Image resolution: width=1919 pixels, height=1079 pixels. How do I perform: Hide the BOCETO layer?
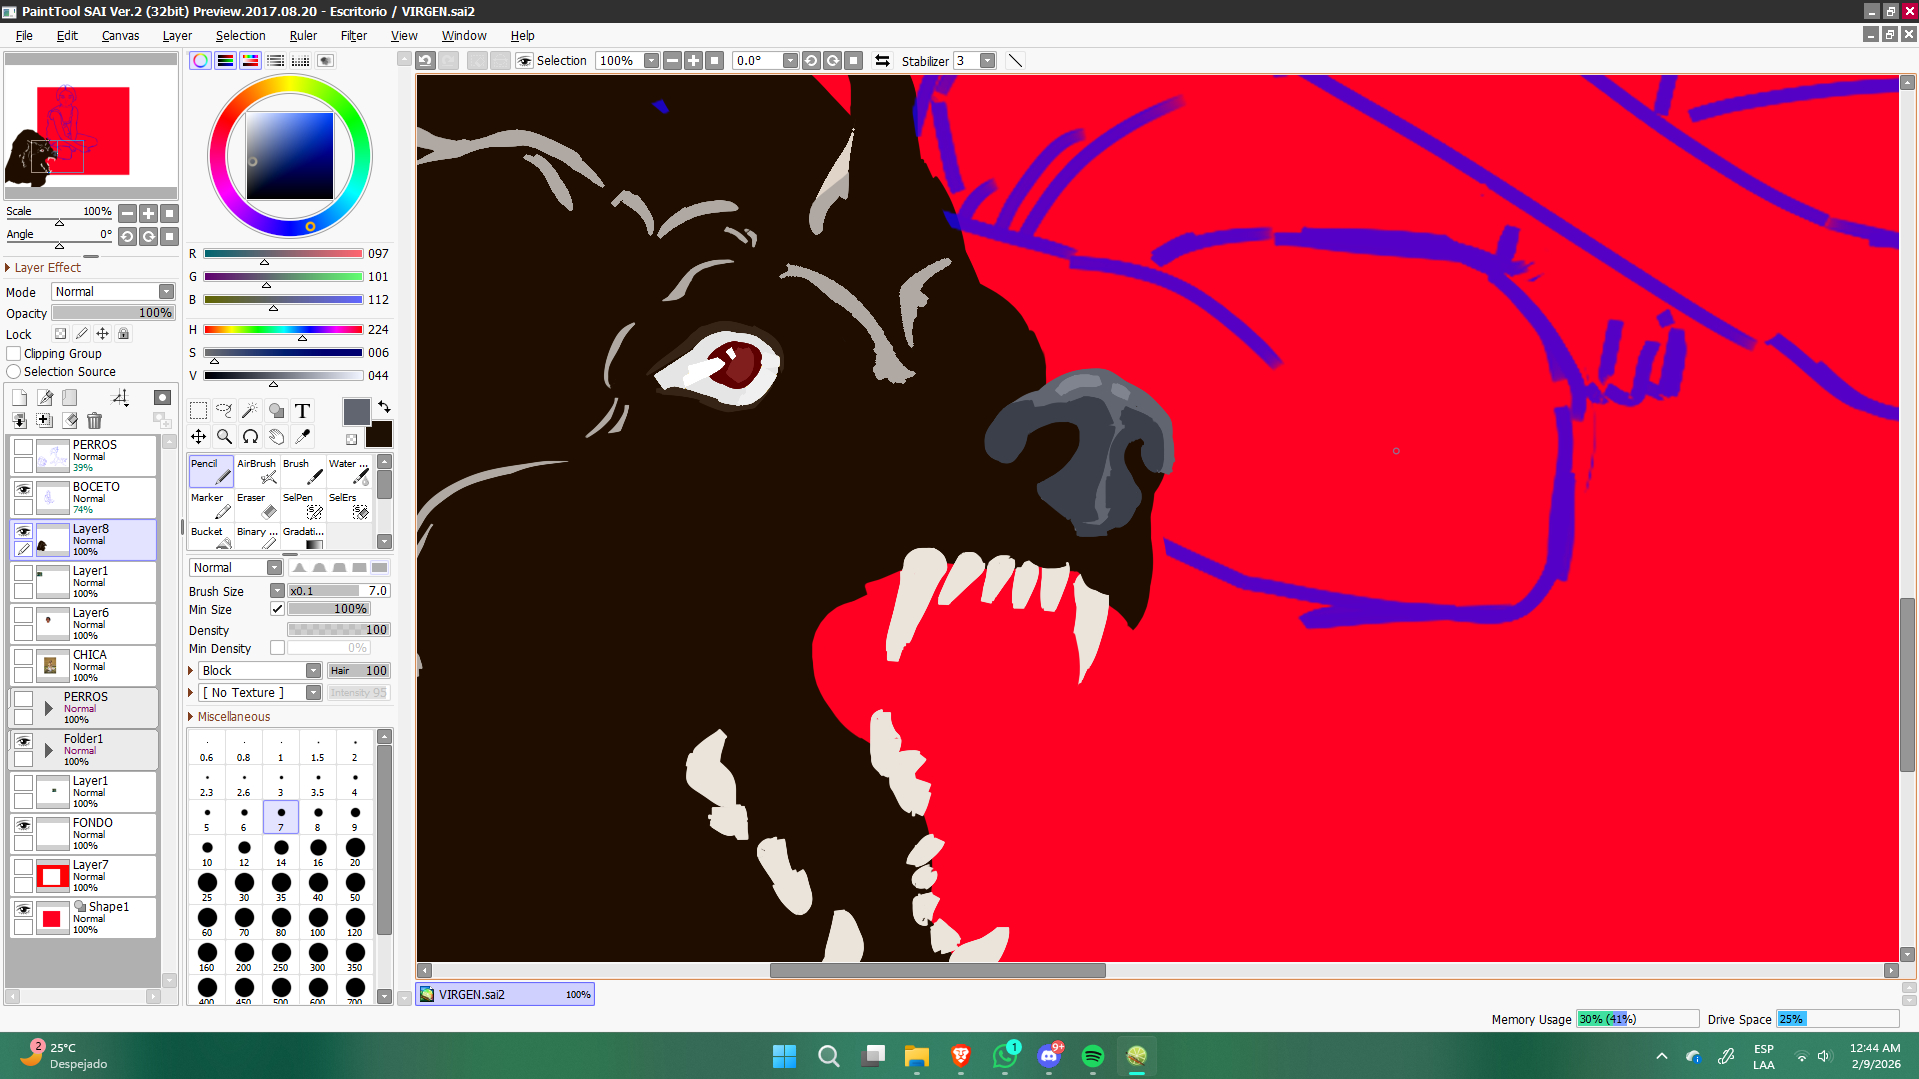[x=23, y=489]
